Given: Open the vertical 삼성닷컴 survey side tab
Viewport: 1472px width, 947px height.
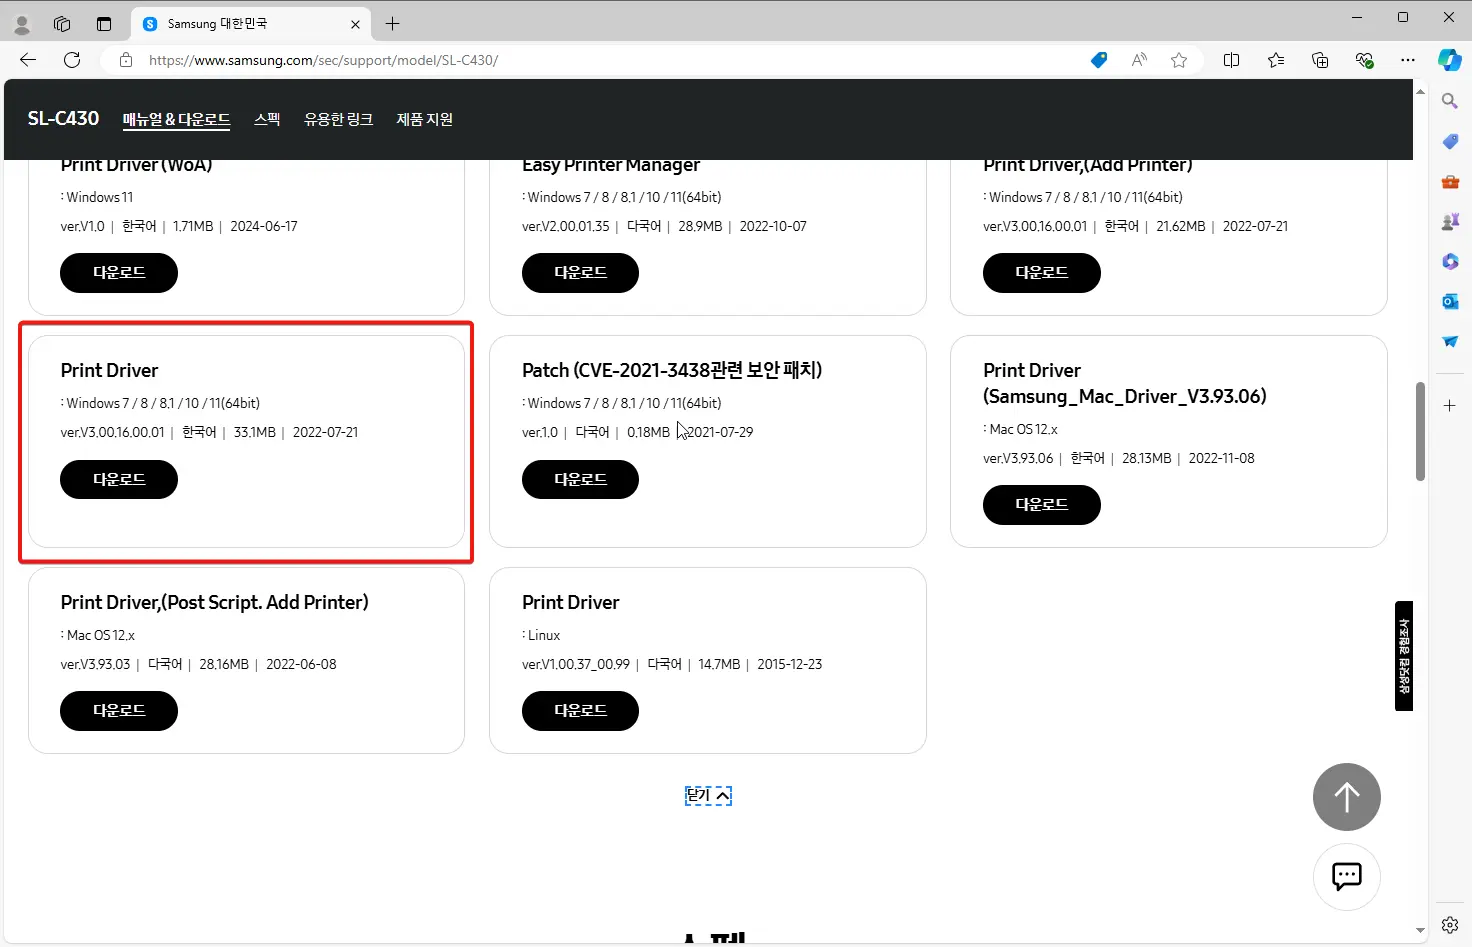Looking at the screenshot, I should (x=1404, y=656).
